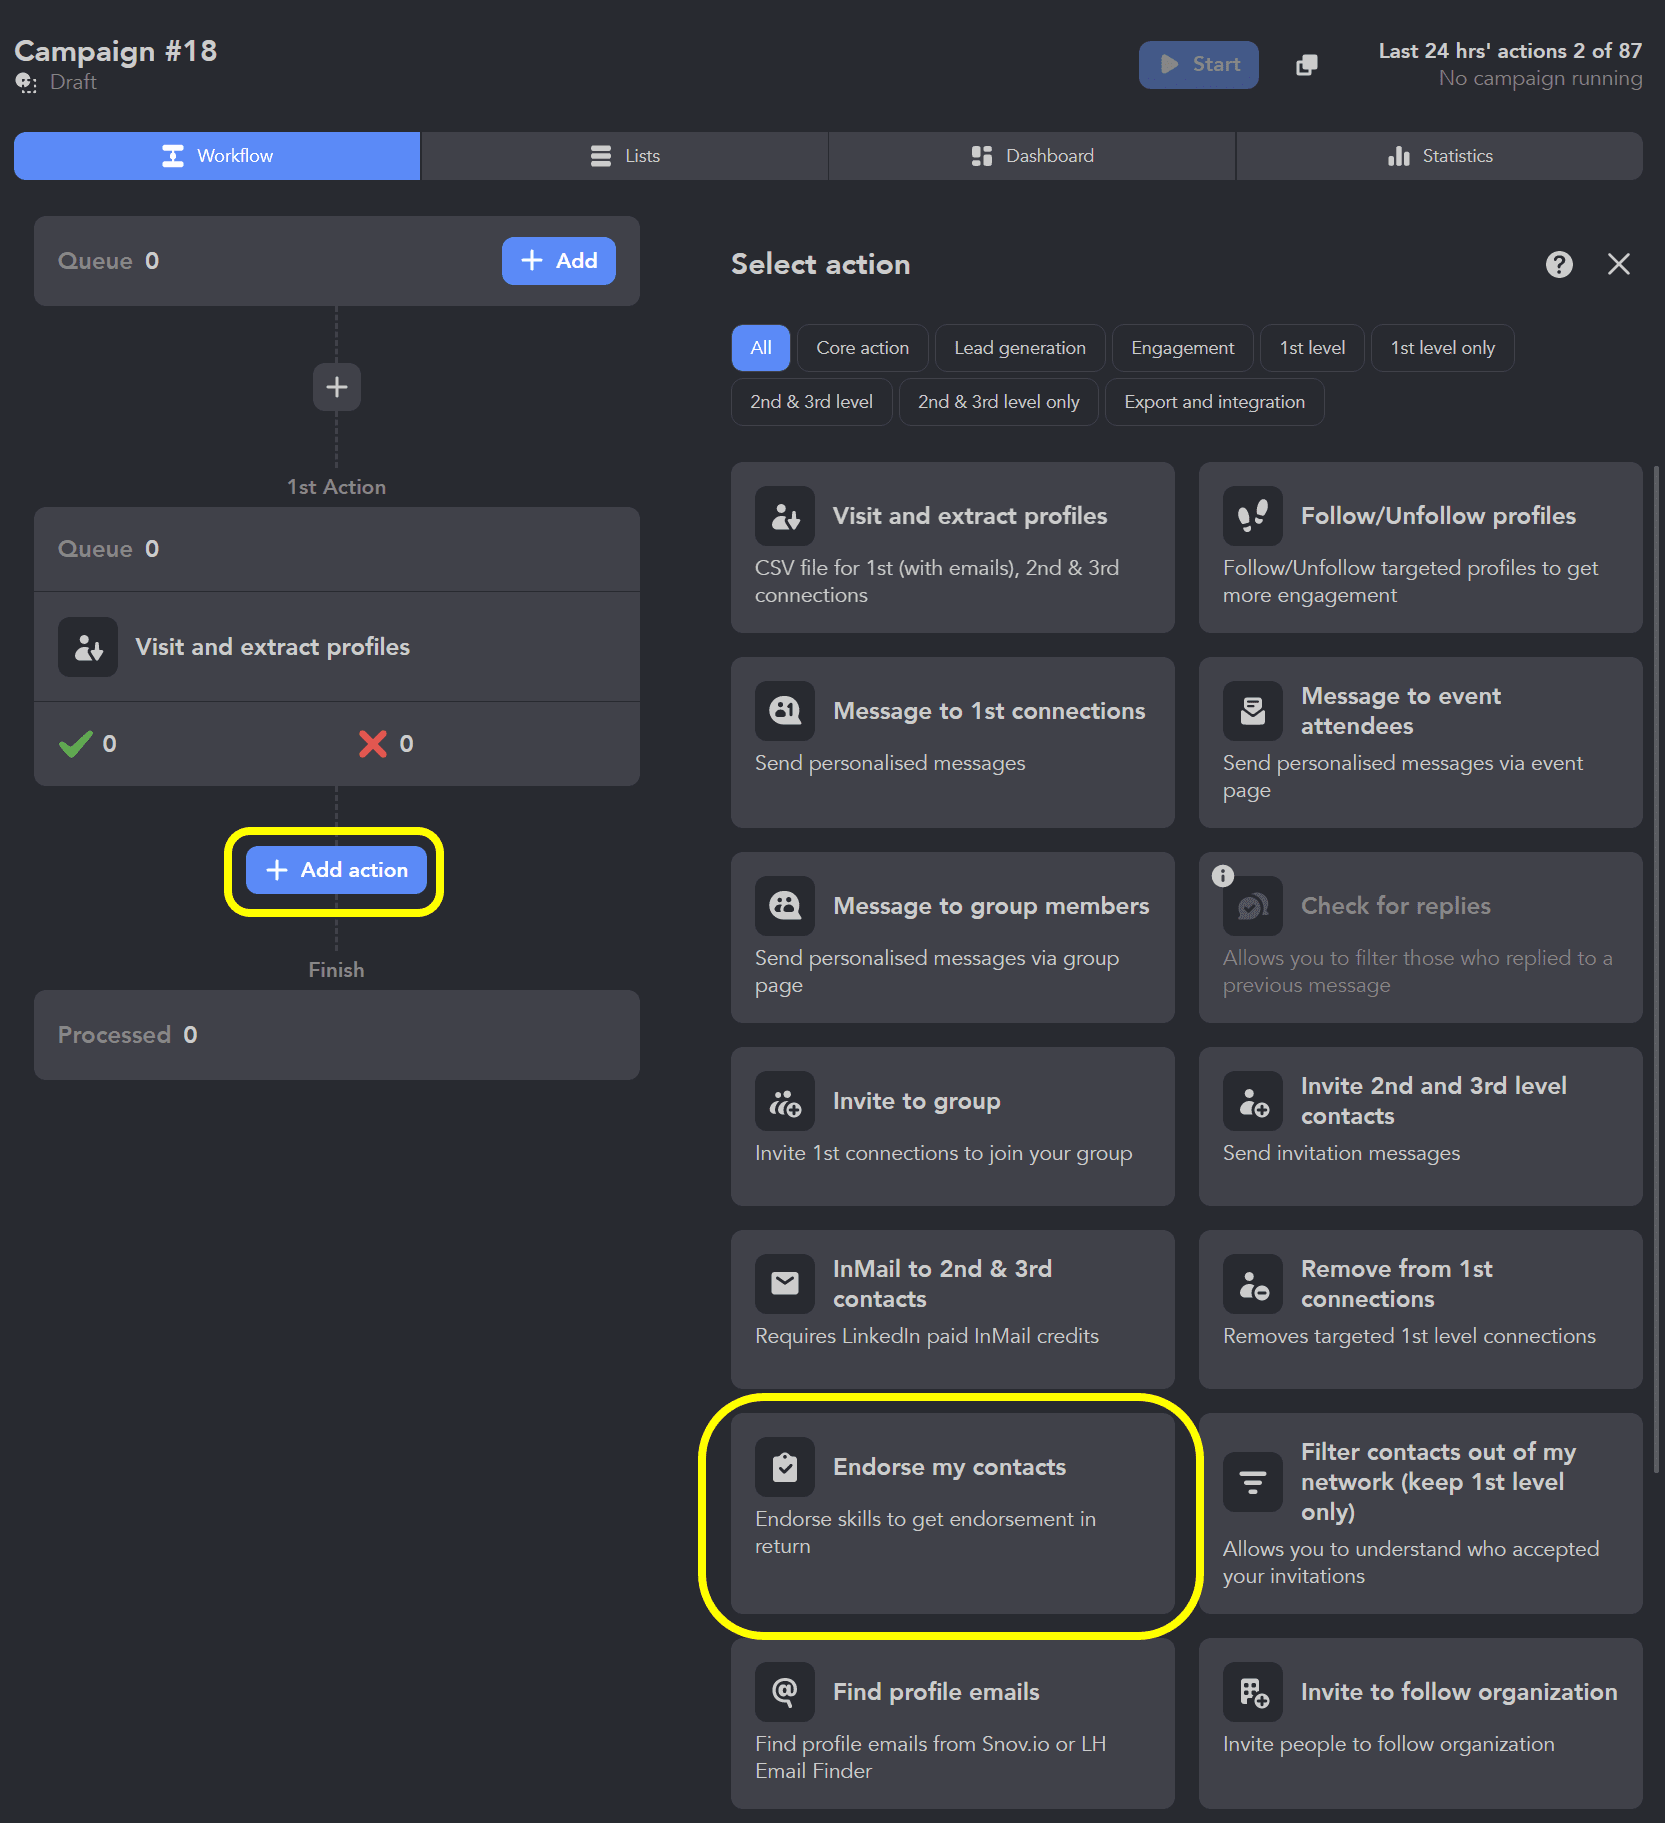The image size is (1665, 1823).
Task: Click the Start campaign button
Action: click(1198, 64)
